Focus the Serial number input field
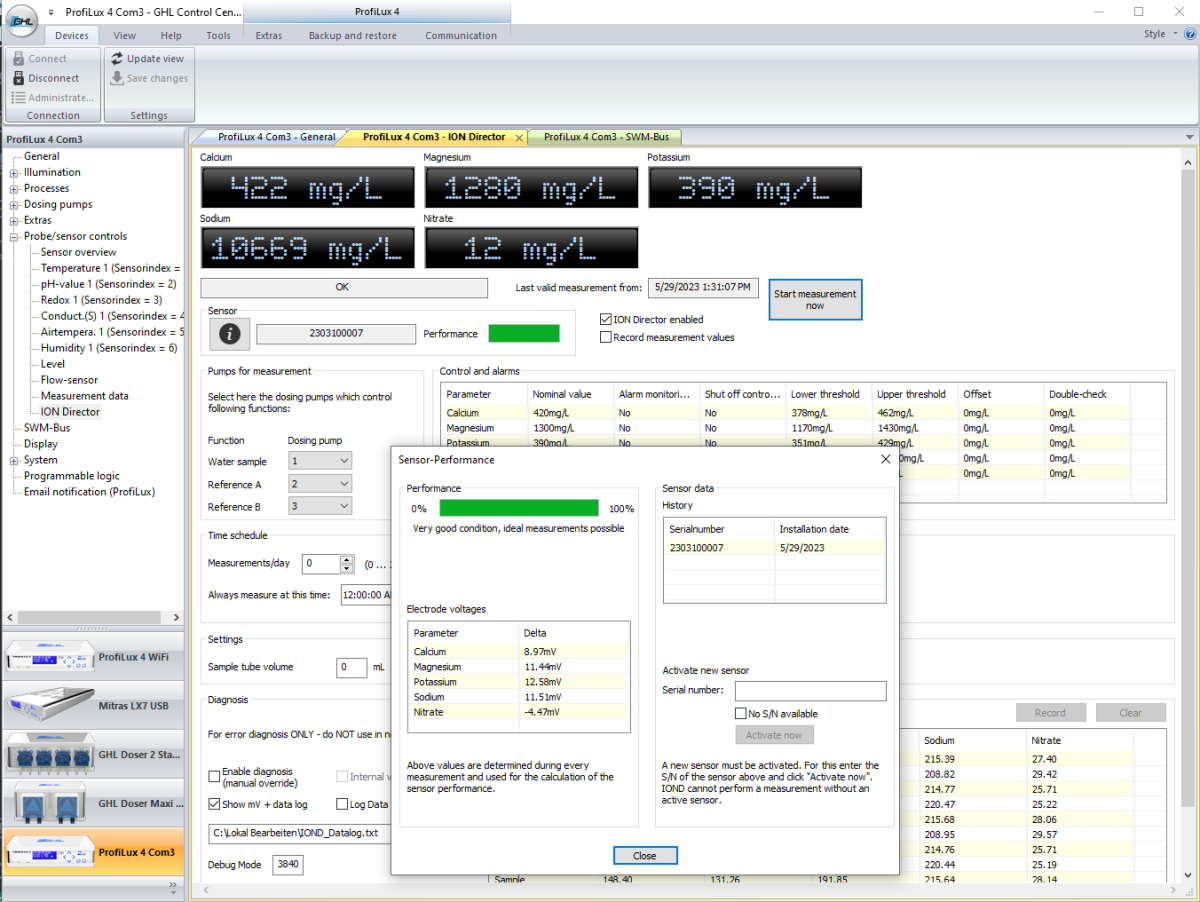This screenshot has width=1200, height=902. pos(811,691)
